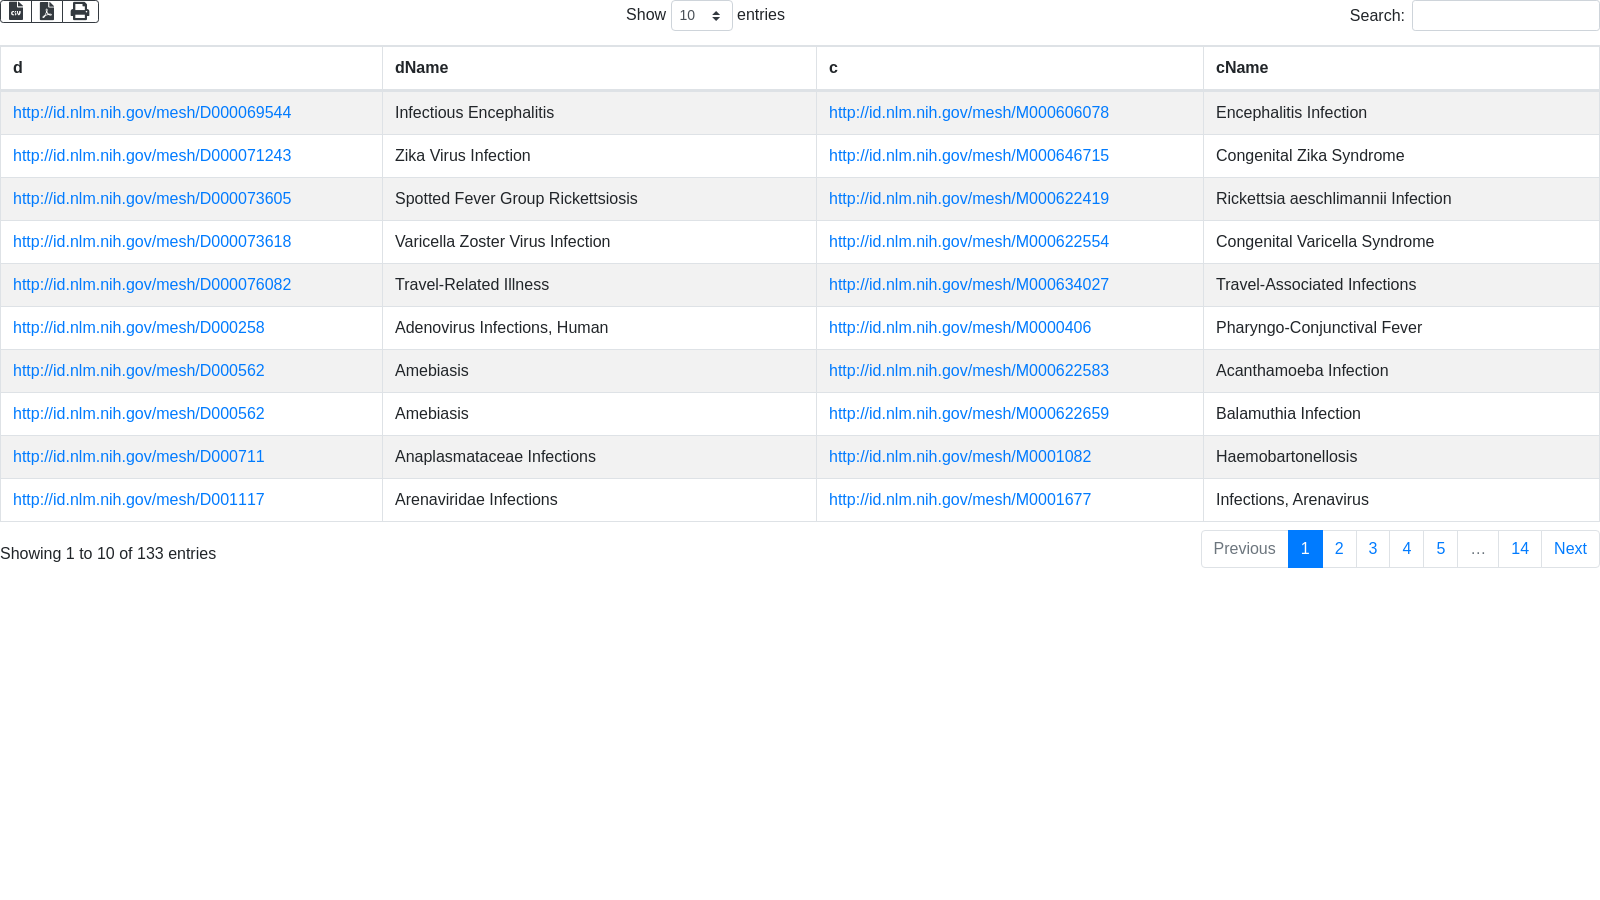
Task: Click the Next pagination button
Action: pos(1569,549)
